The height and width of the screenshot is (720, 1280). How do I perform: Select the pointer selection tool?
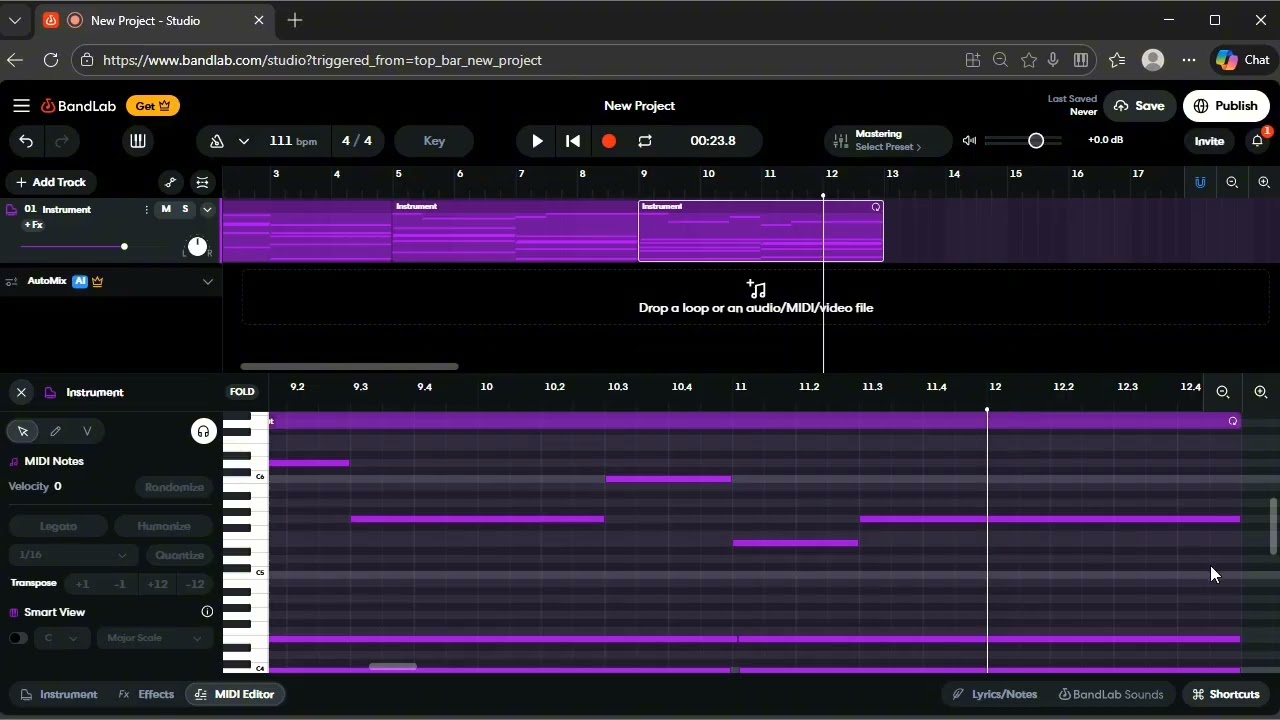(23, 431)
